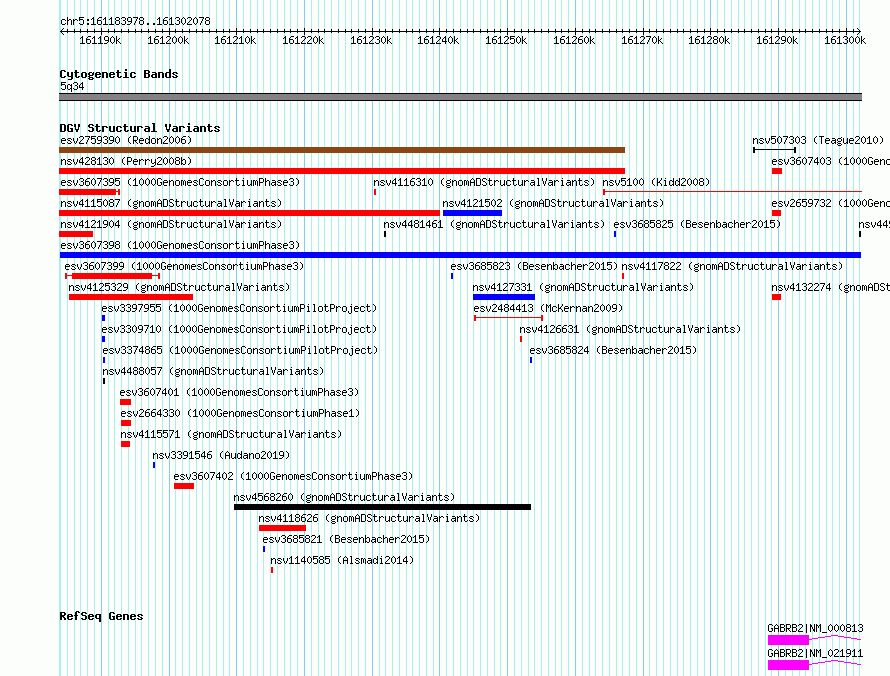The width and height of the screenshot is (890, 676).
Task: Click esv3685824 (Besenbacher2015) label
Action: click(x=614, y=350)
